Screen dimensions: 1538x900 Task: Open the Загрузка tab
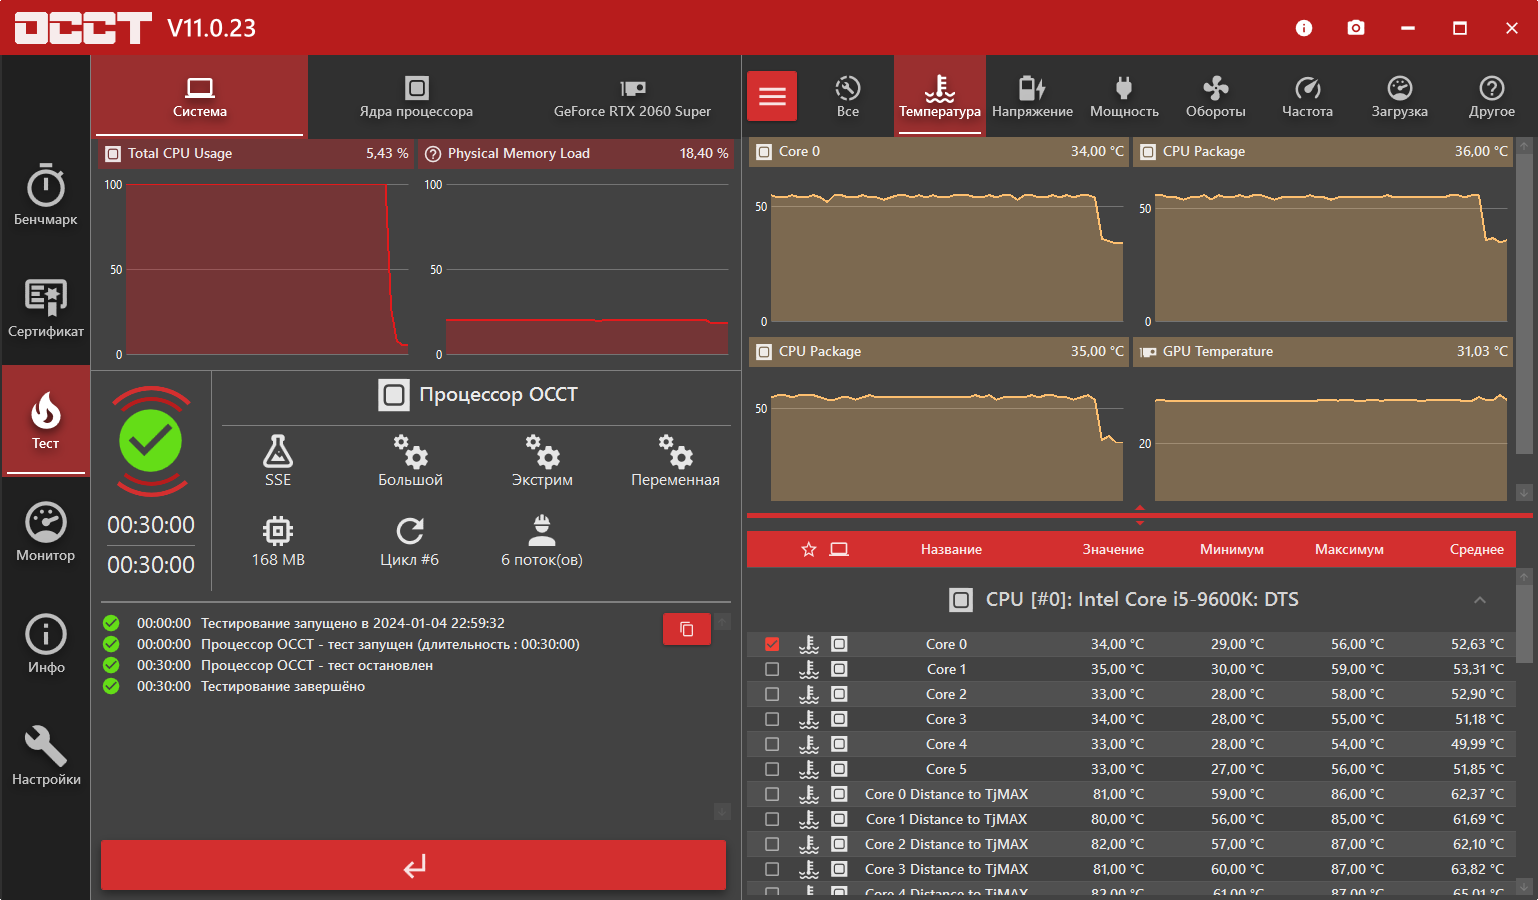1400,96
